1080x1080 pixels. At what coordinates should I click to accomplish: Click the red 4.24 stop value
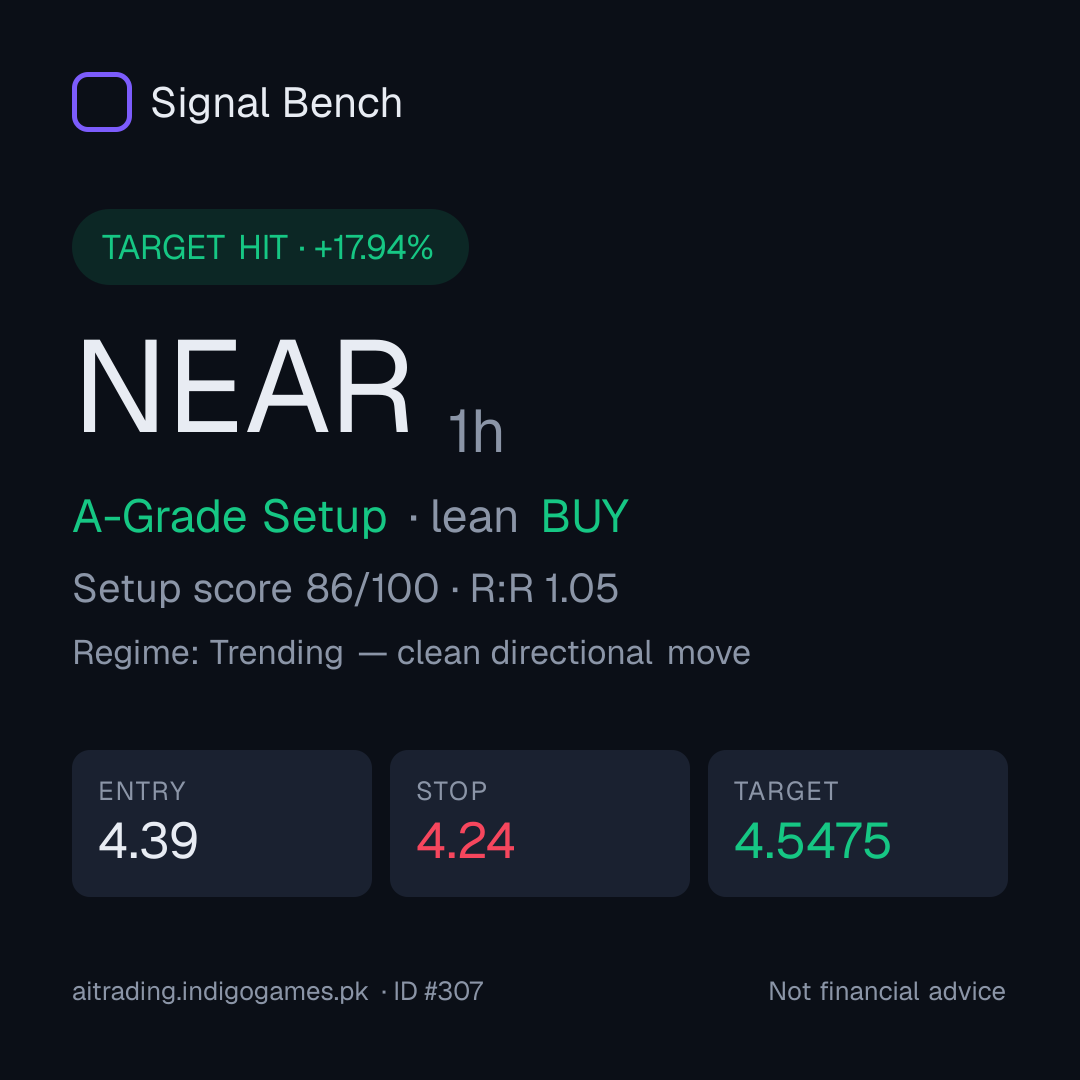(x=466, y=841)
